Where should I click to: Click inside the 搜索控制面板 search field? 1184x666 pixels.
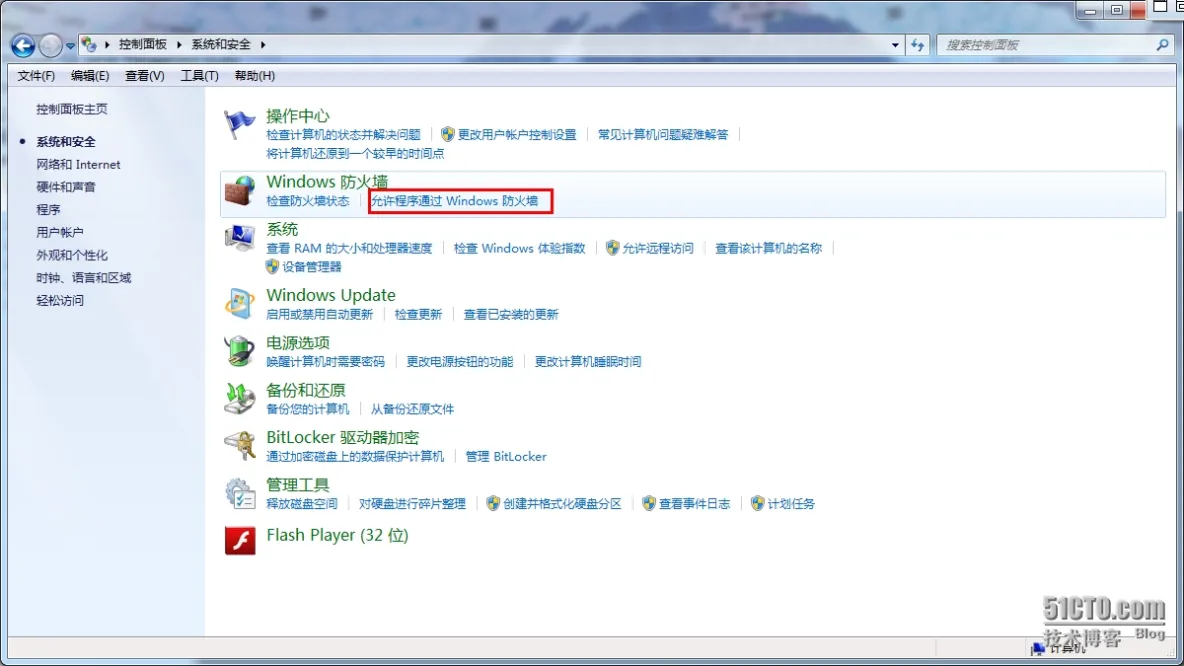pyautogui.click(x=1046, y=45)
